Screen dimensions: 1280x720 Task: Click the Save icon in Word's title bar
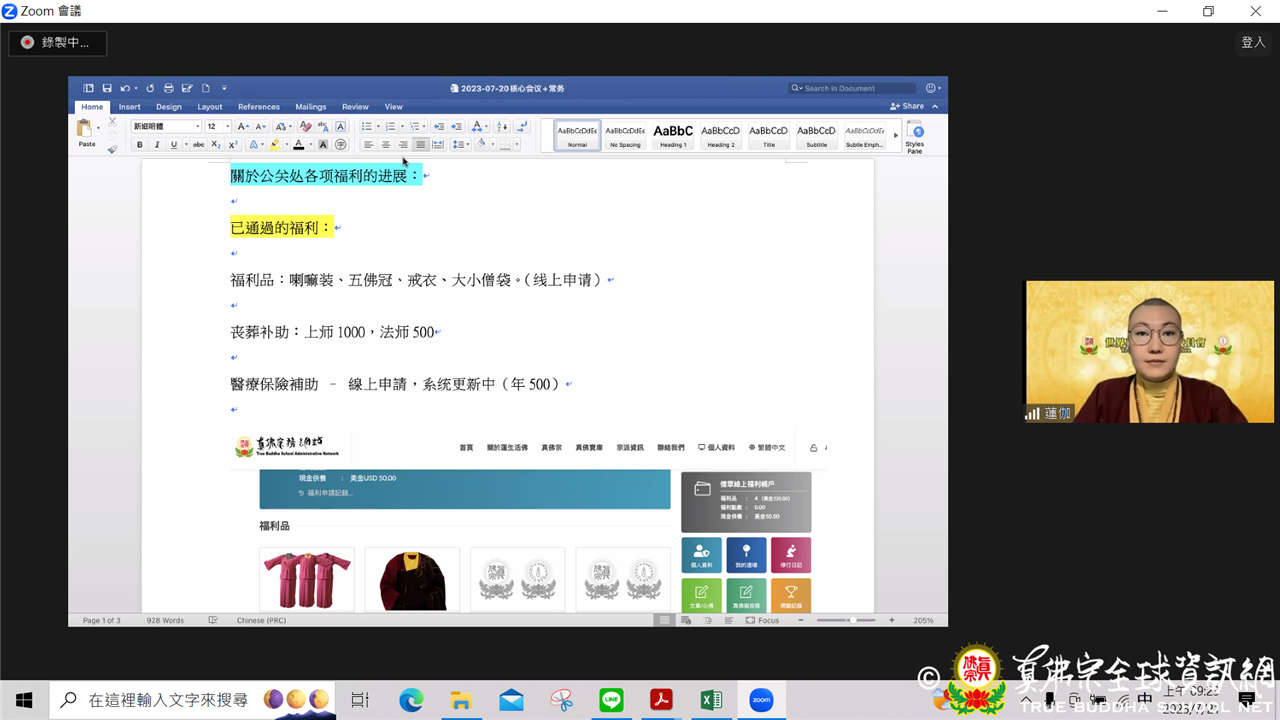(106, 88)
